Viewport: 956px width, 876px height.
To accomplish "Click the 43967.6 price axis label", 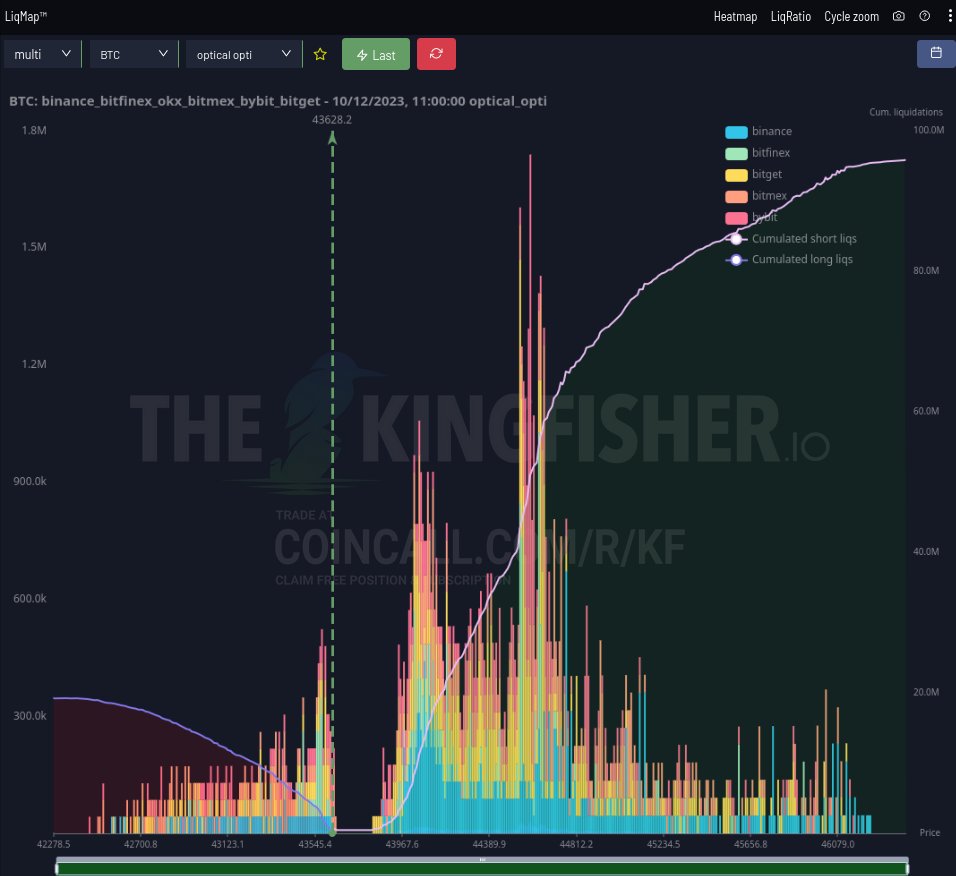I will (x=402, y=844).
